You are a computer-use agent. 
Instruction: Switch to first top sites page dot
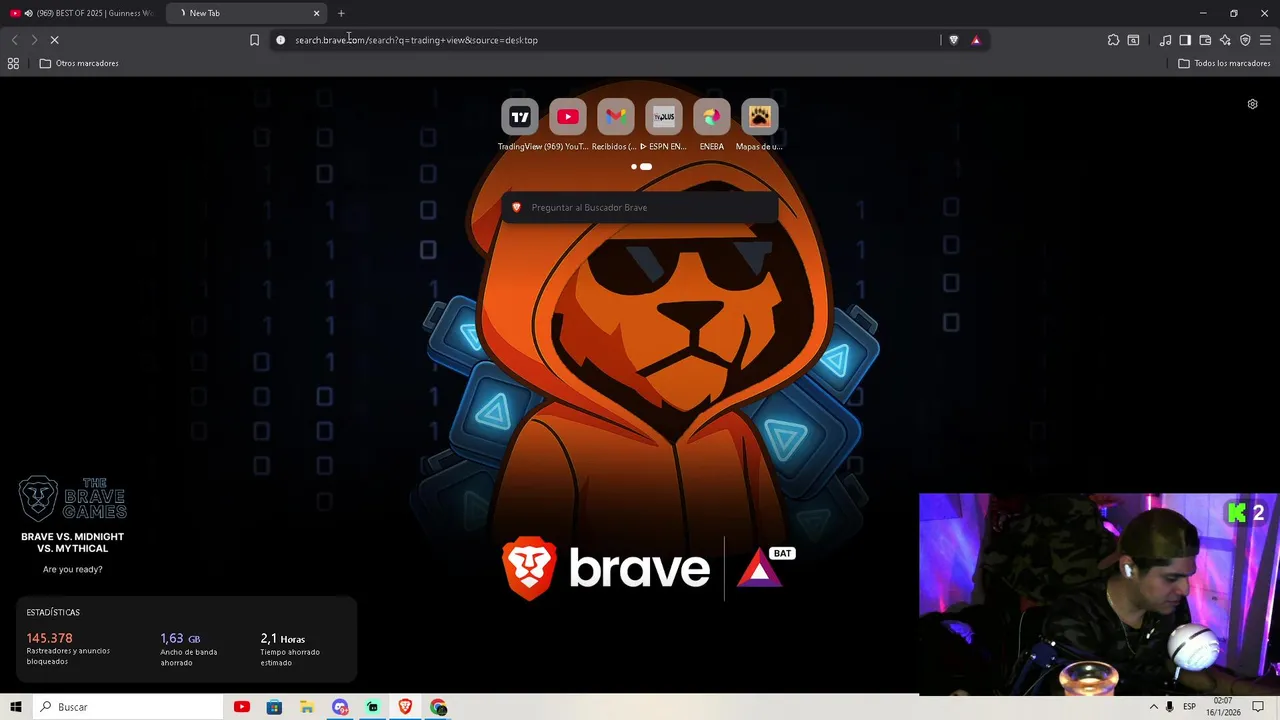[634, 167]
